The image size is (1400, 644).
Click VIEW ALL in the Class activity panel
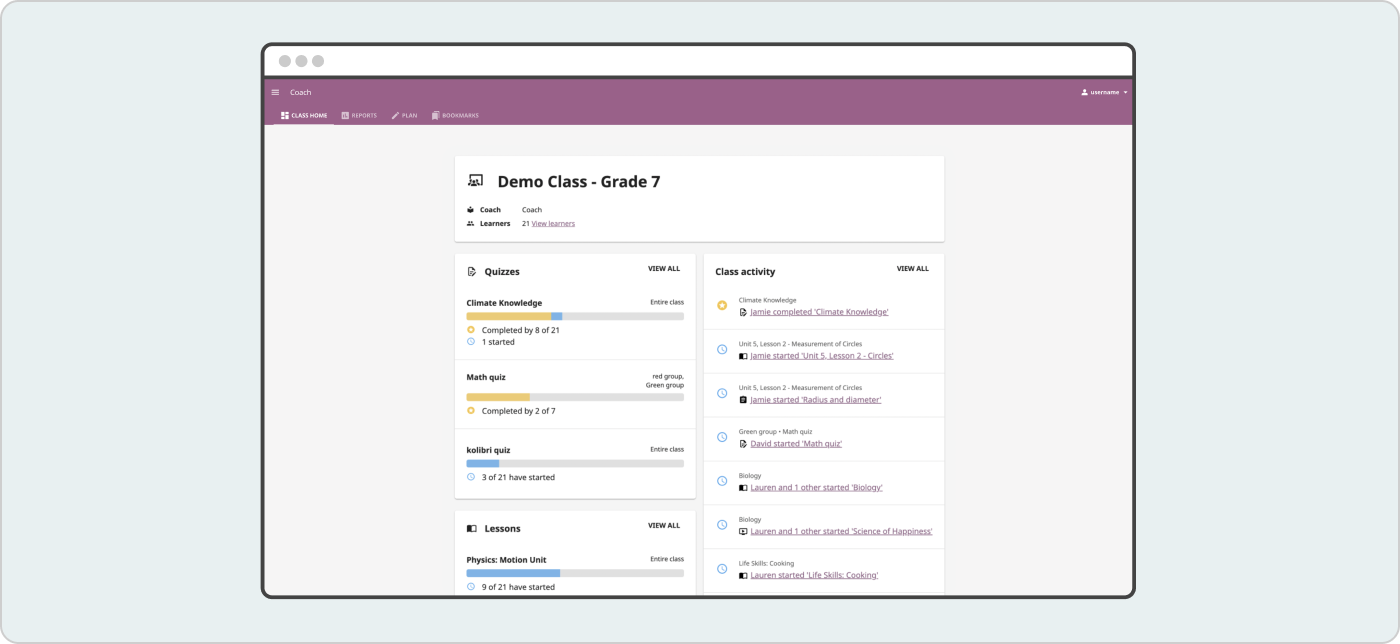[912, 268]
